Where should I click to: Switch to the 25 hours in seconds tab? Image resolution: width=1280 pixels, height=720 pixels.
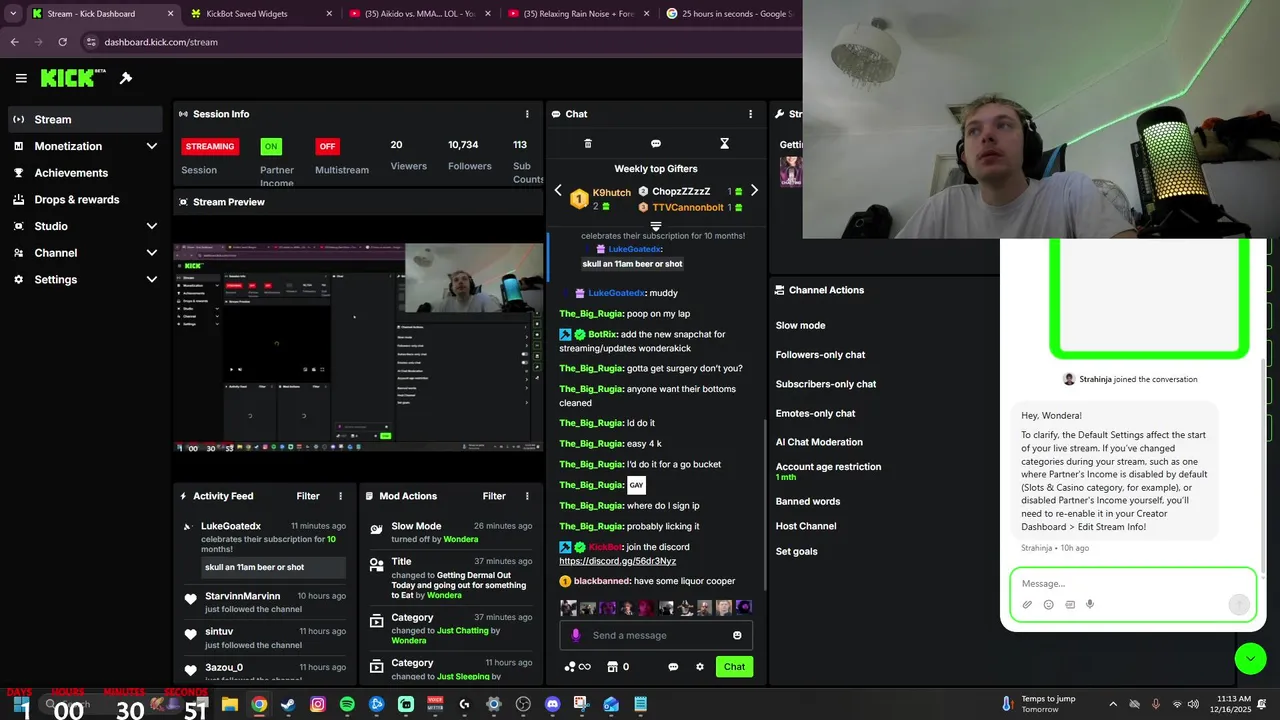coord(730,14)
